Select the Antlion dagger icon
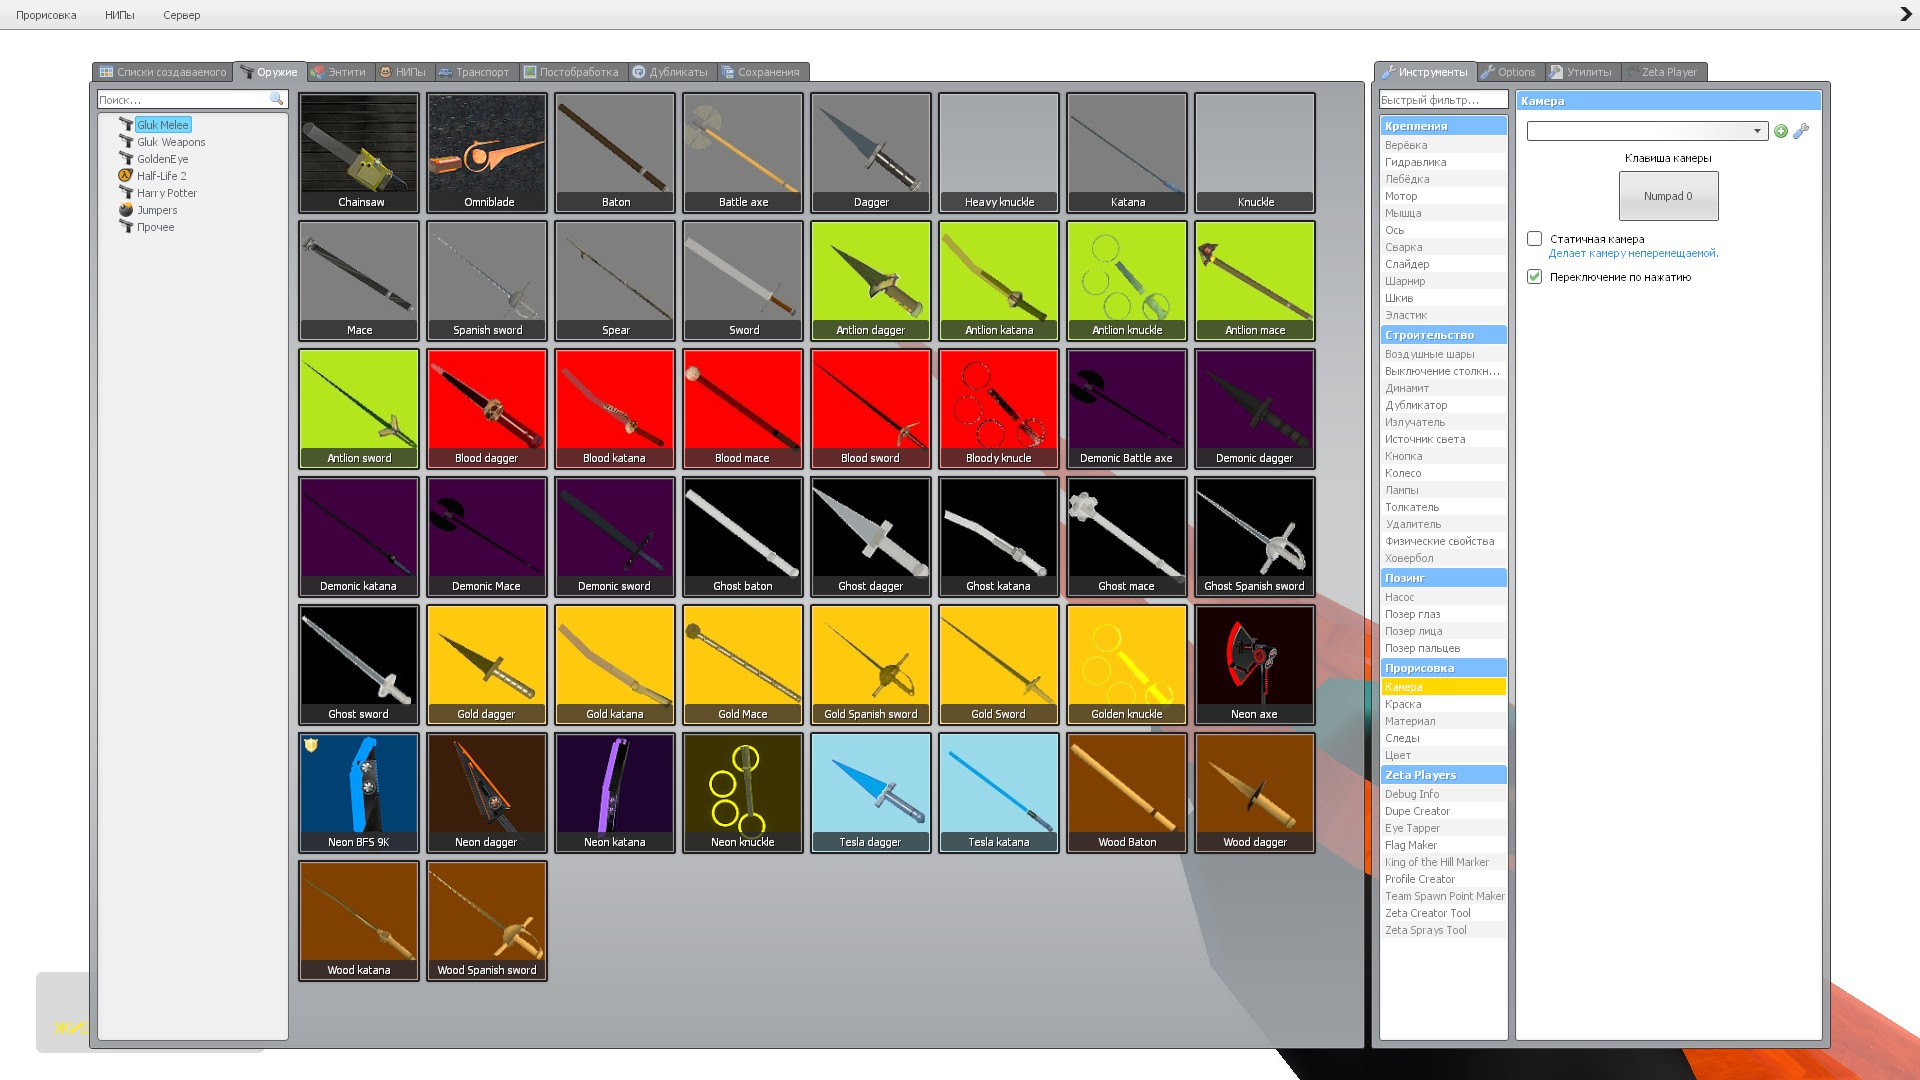The image size is (1920, 1080). pos(871,281)
